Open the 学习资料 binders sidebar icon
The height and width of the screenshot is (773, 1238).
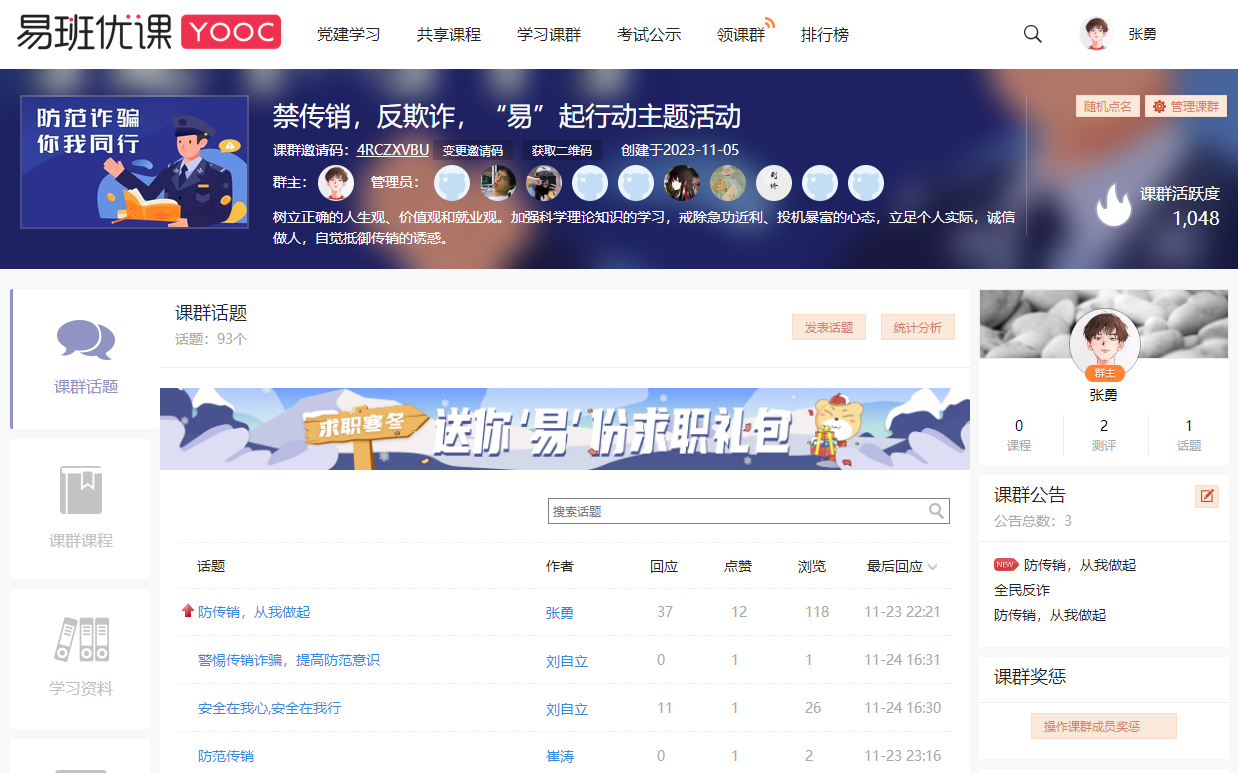[80, 640]
